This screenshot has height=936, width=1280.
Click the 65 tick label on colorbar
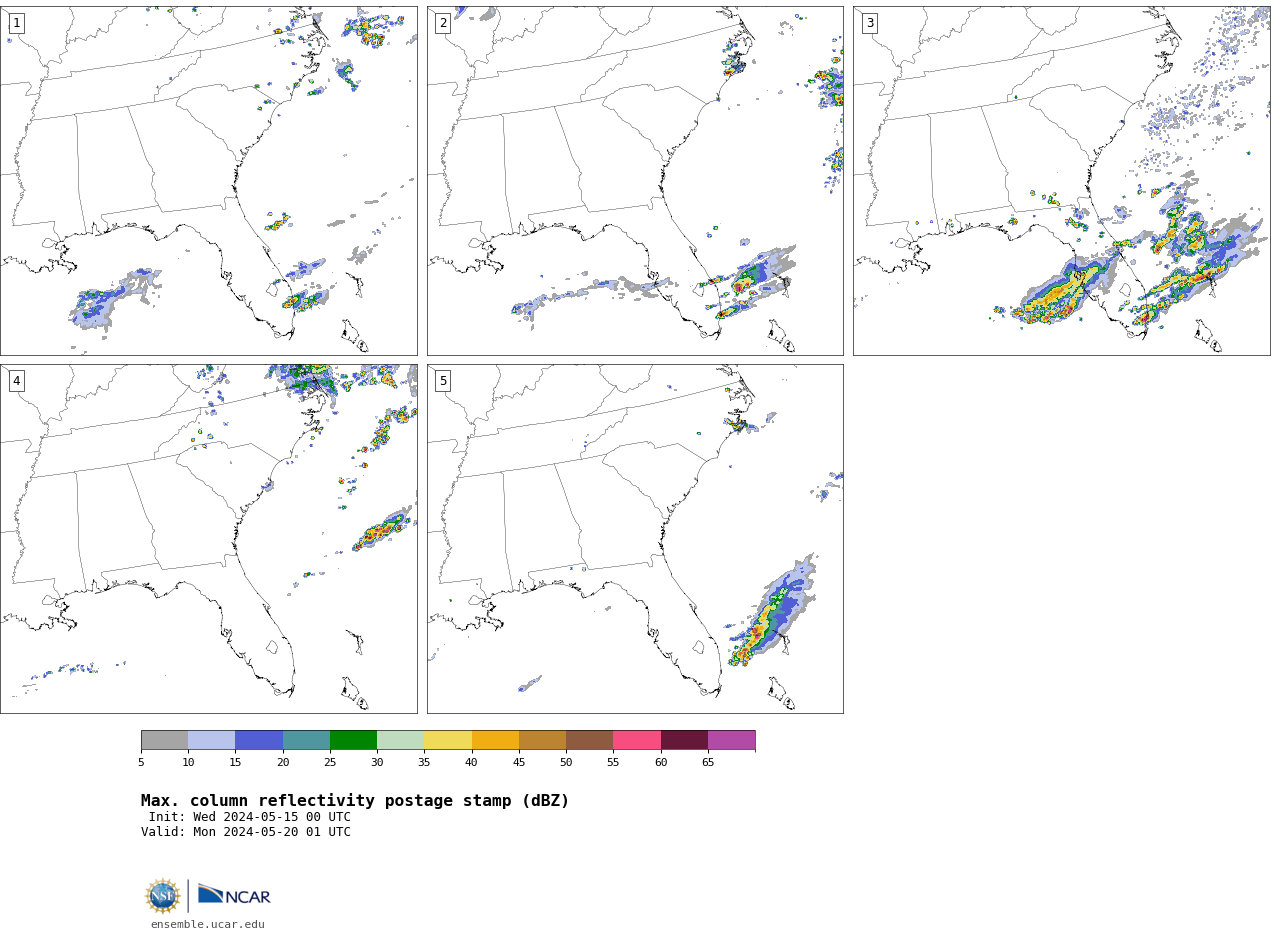pyautogui.click(x=708, y=763)
